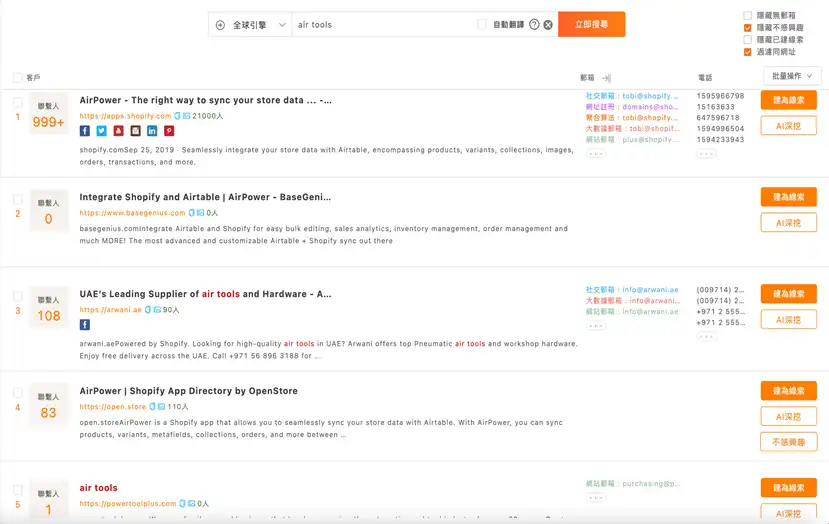The width and height of the screenshot is (829, 524).
Task: Expand more phone numbers for arwani.ae result
Action: (x=706, y=336)
